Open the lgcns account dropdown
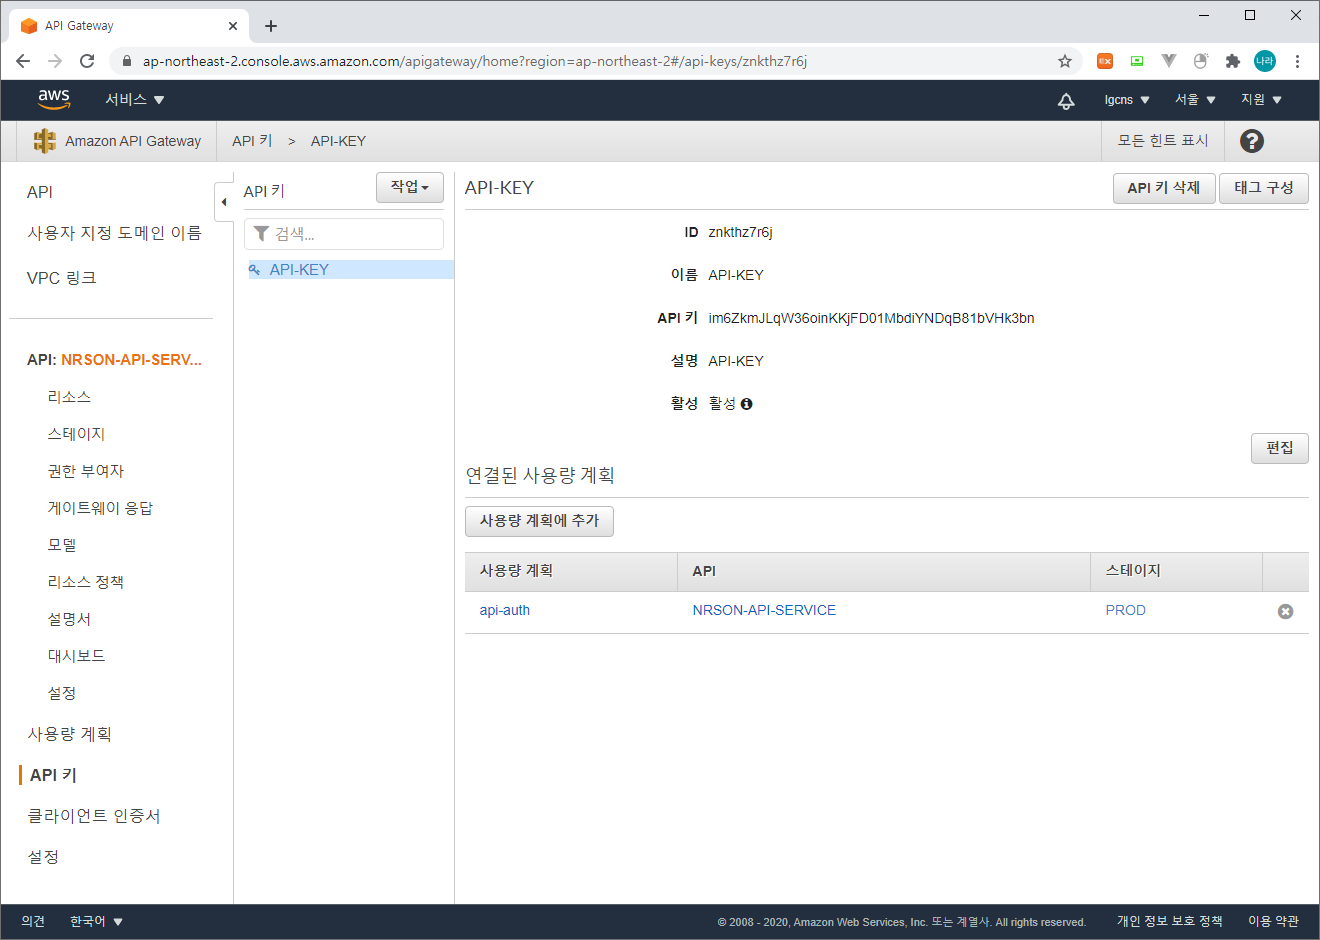The image size is (1320, 940). pos(1127,100)
